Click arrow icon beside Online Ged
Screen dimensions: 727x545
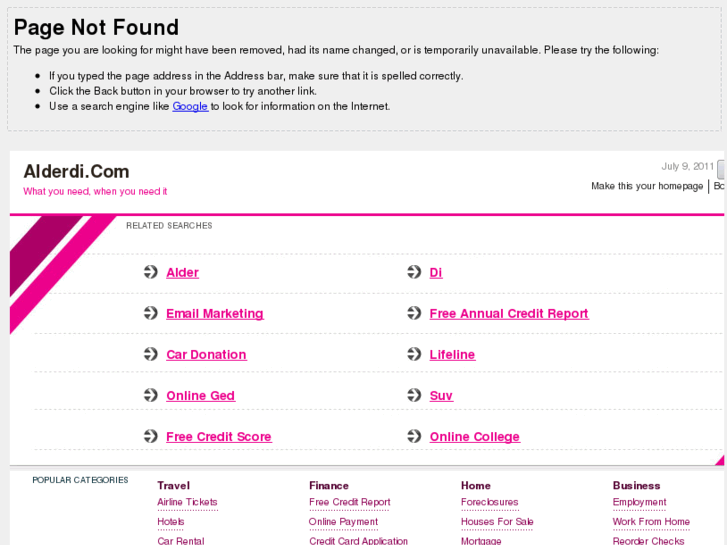(x=151, y=395)
